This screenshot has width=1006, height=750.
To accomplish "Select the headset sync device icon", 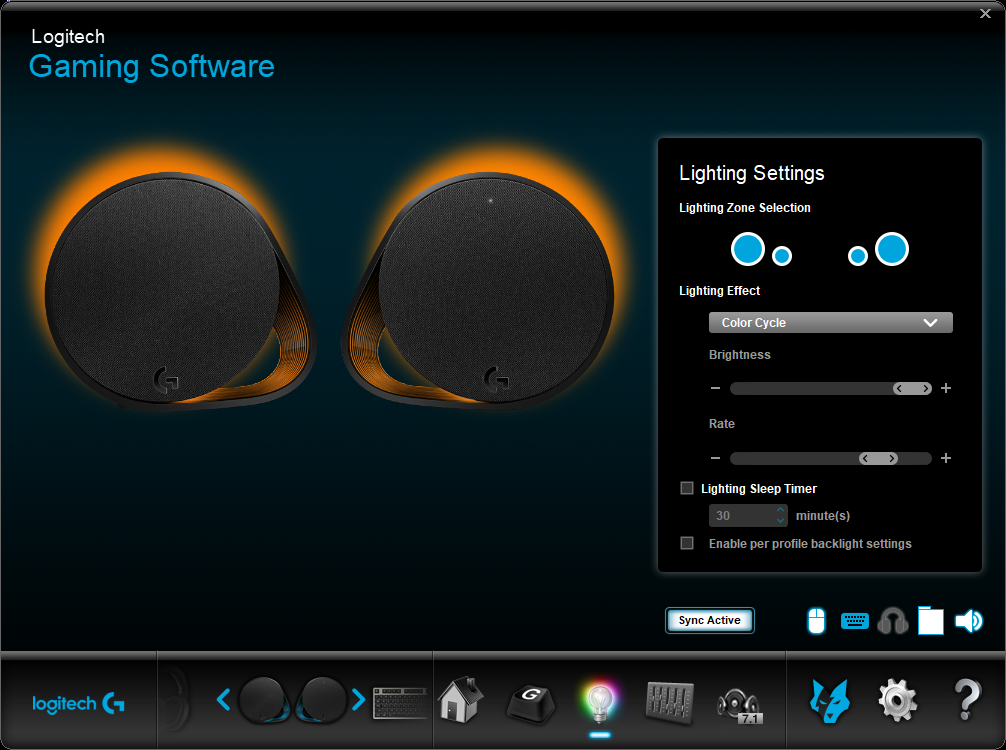I will click(x=892, y=621).
